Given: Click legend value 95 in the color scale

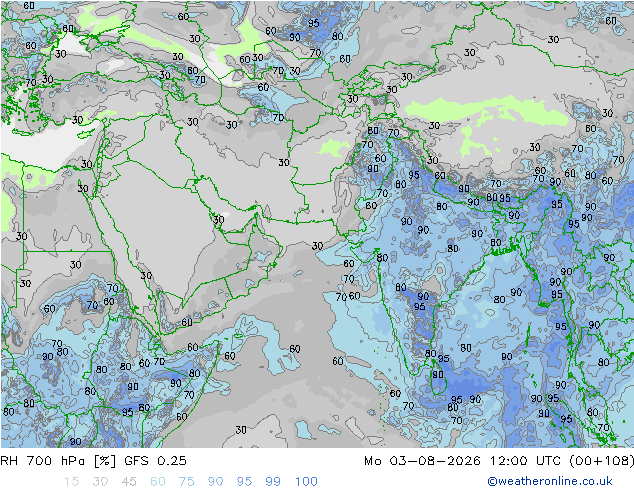Looking at the screenshot, I should (x=244, y=482).
